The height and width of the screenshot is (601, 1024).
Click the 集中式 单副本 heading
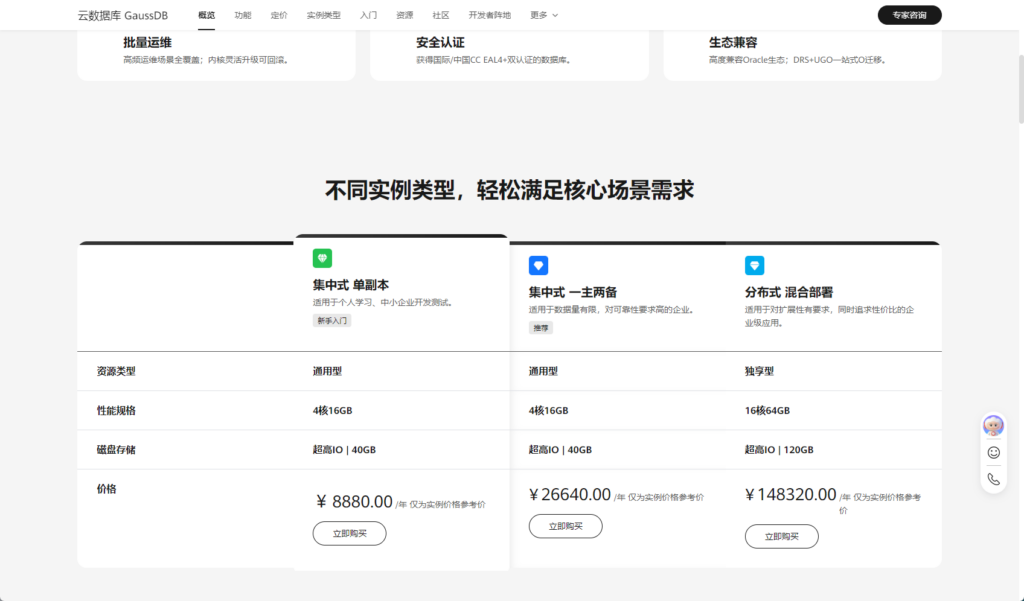click(351, 285)
